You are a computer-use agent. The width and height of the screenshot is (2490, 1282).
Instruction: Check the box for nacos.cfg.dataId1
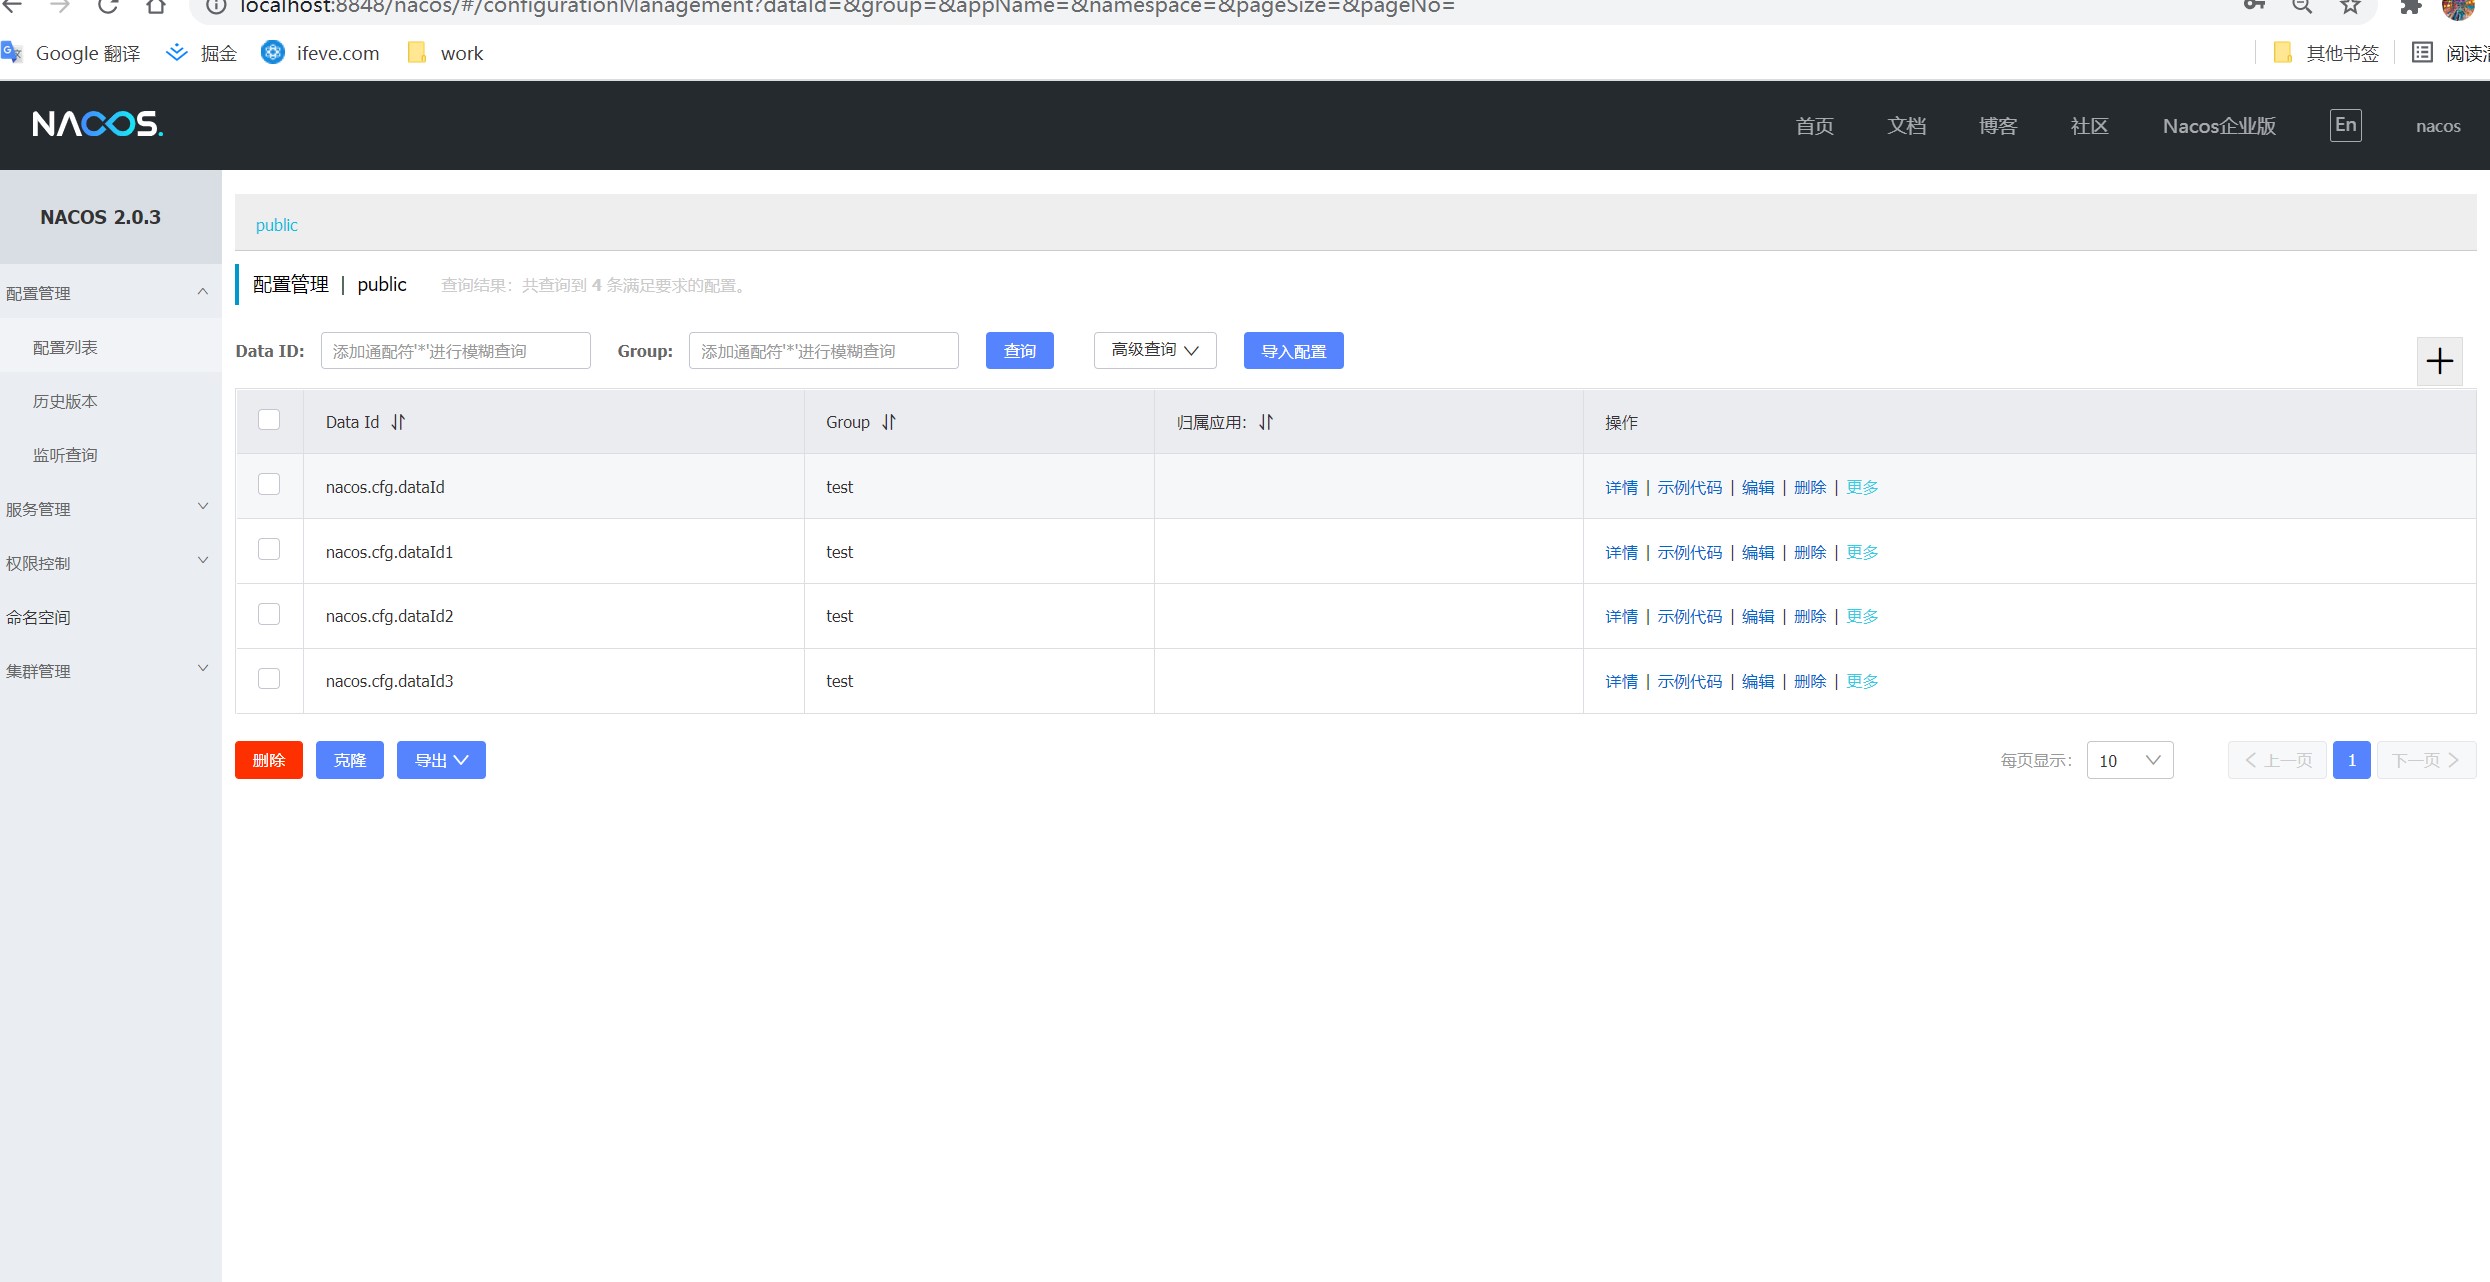[x=269, y=549]
